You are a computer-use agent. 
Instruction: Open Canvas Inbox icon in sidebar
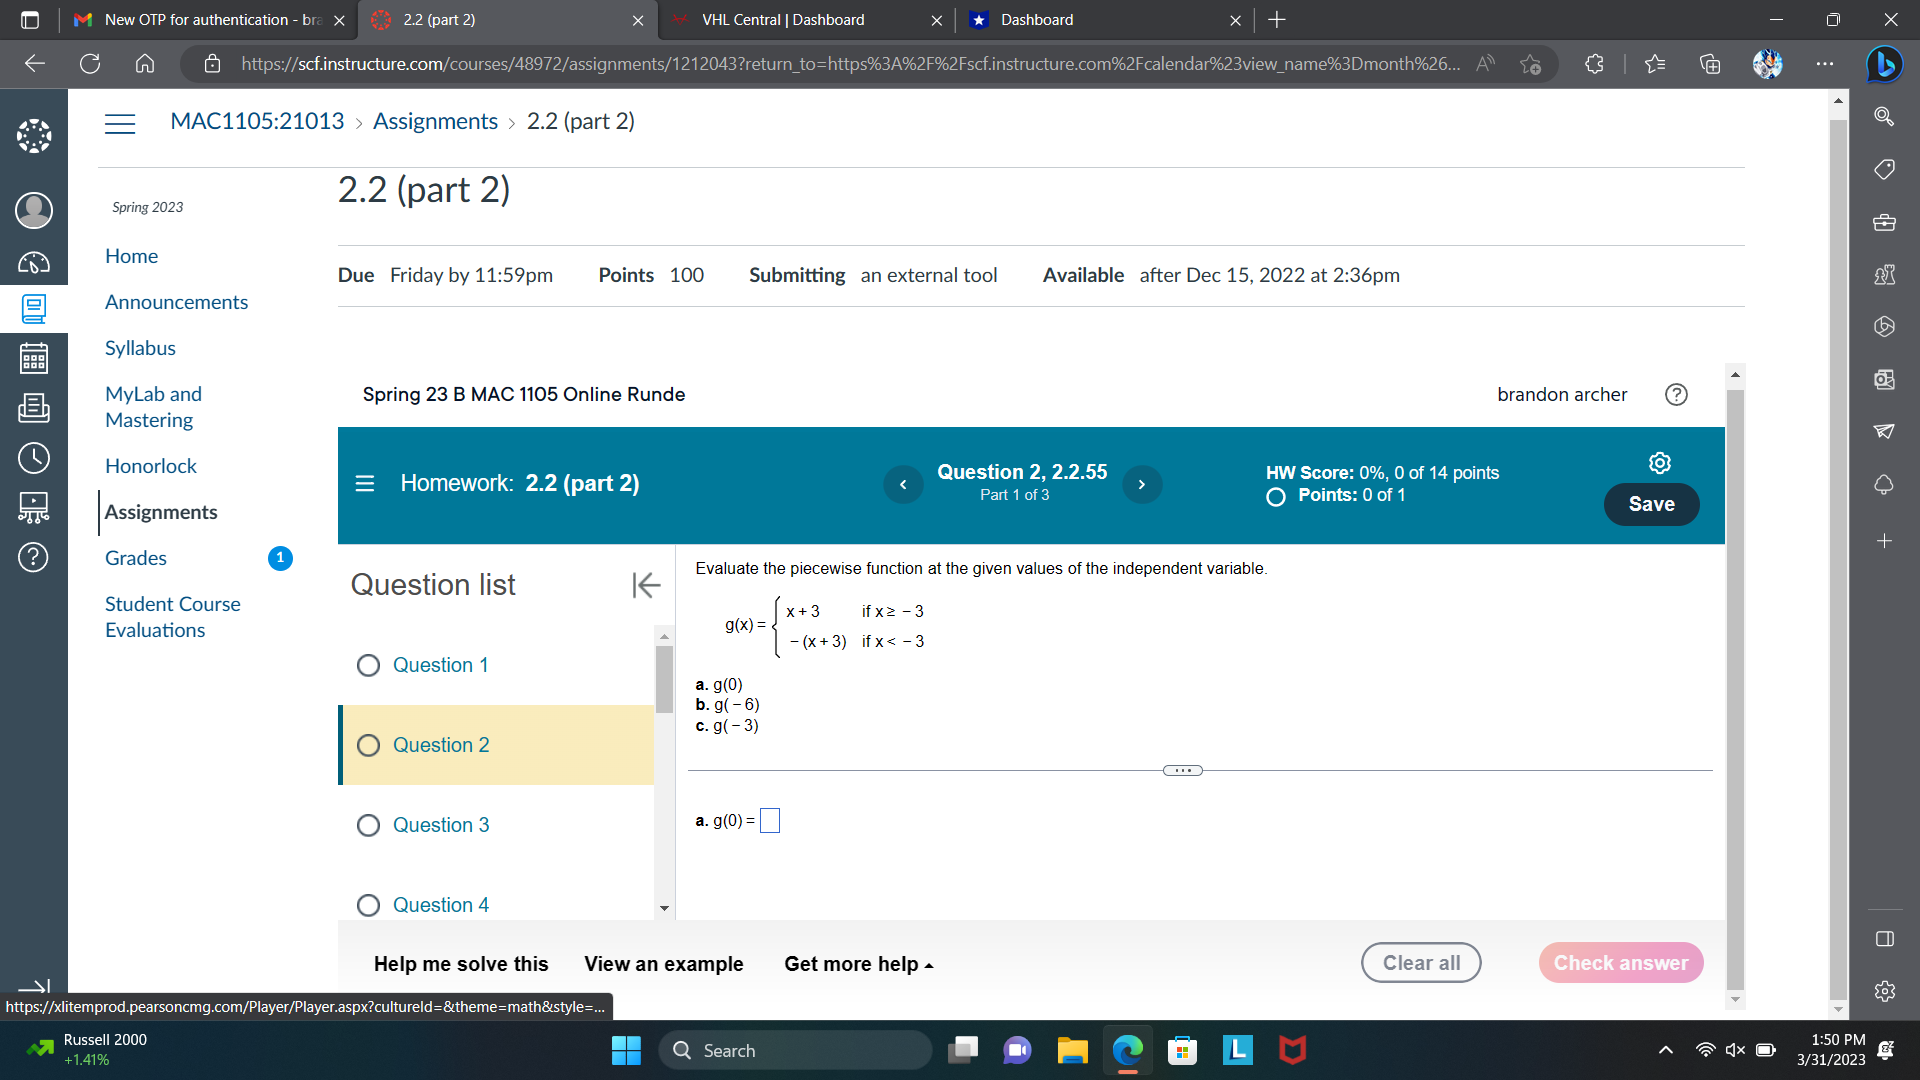[33, 408]
